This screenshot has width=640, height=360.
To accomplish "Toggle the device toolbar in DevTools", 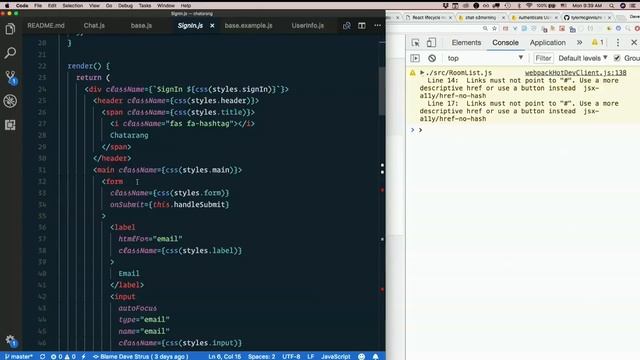I will click(x=431, y=42).
